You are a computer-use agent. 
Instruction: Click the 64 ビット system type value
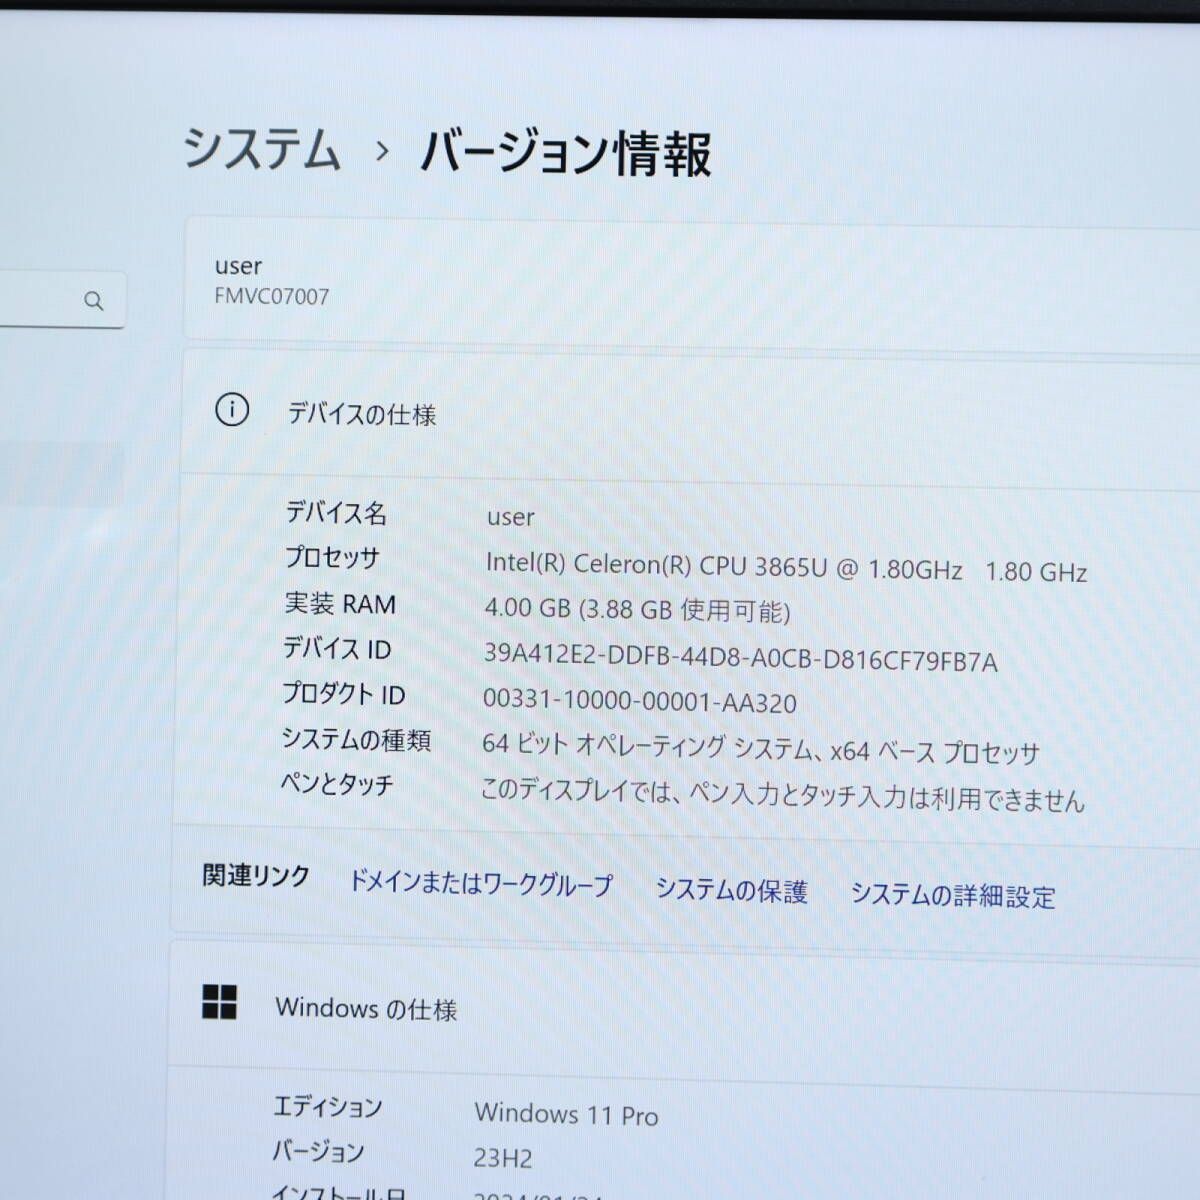761,748
